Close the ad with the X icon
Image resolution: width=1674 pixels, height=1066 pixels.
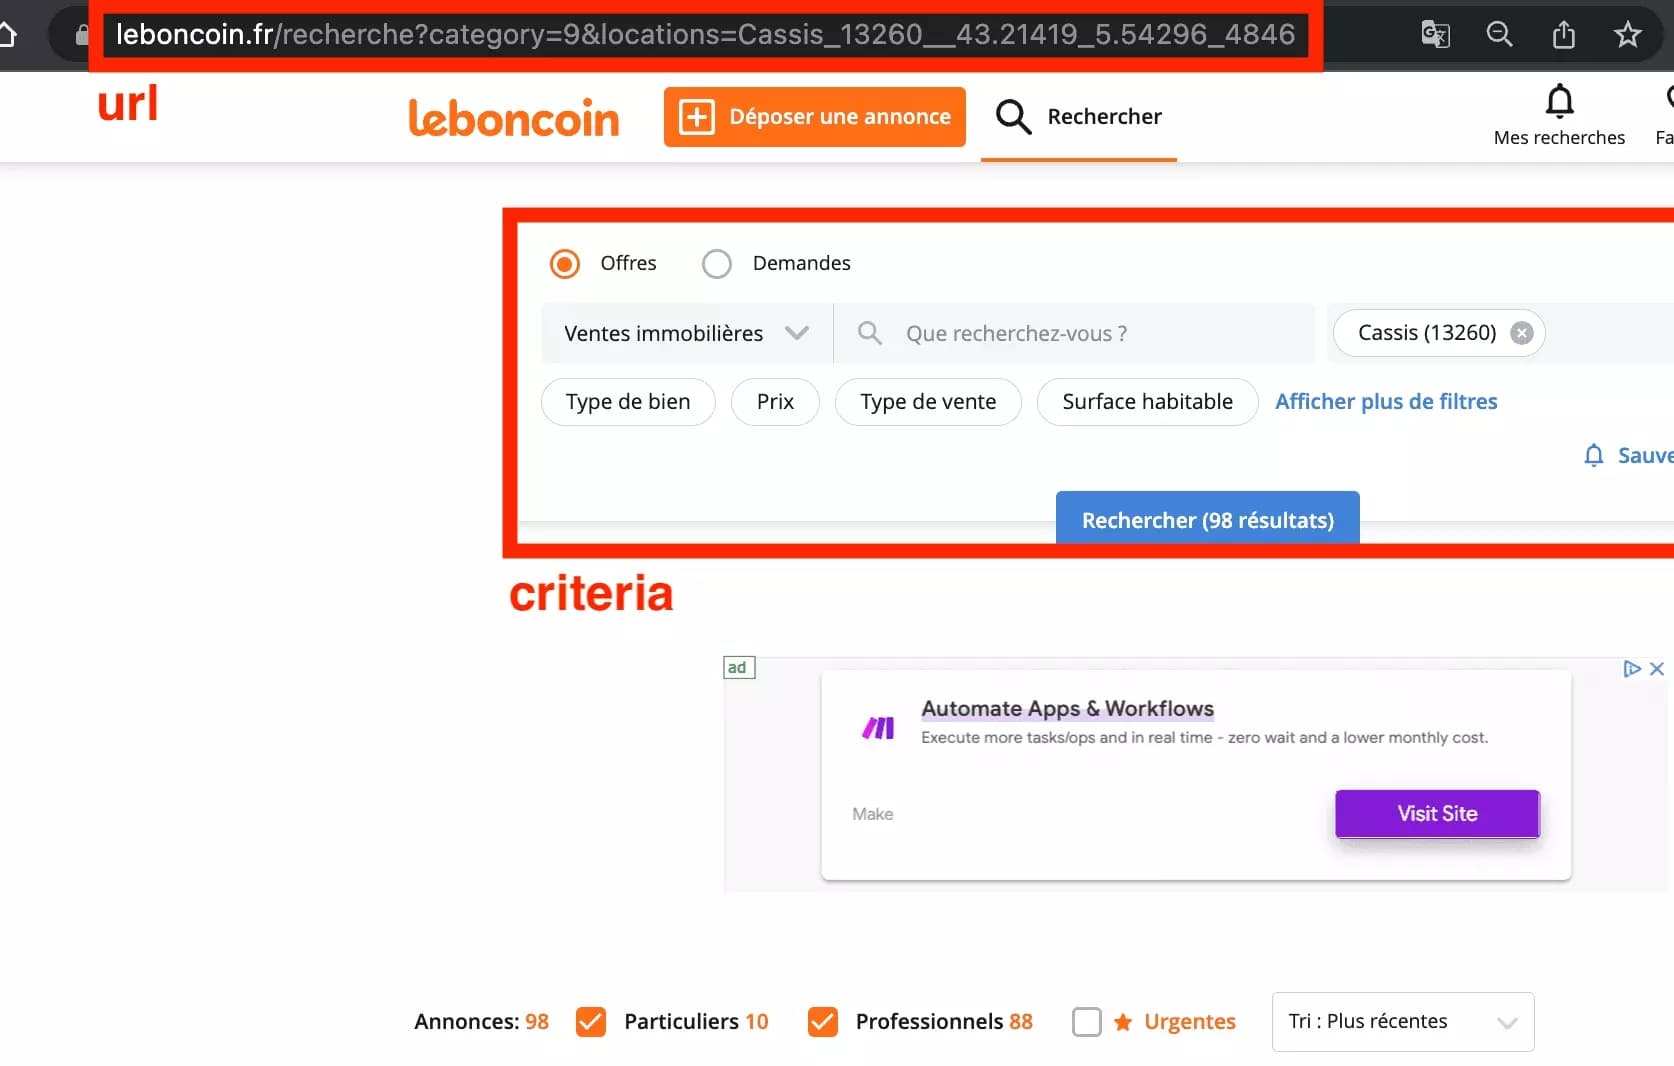coord(1657,668)
